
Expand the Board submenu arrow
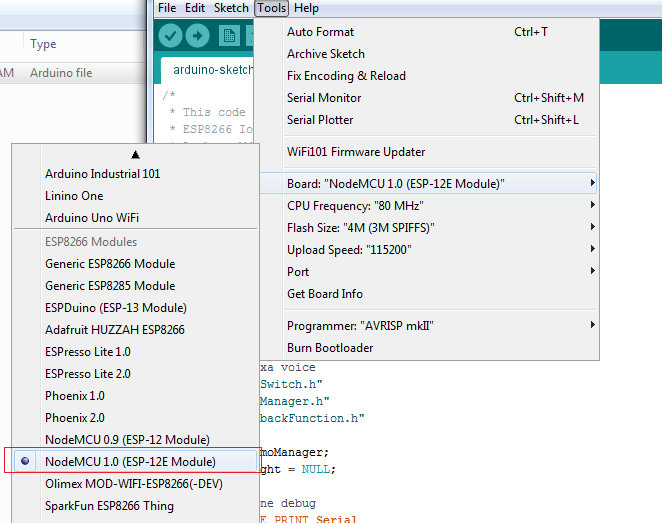(592, 183)
